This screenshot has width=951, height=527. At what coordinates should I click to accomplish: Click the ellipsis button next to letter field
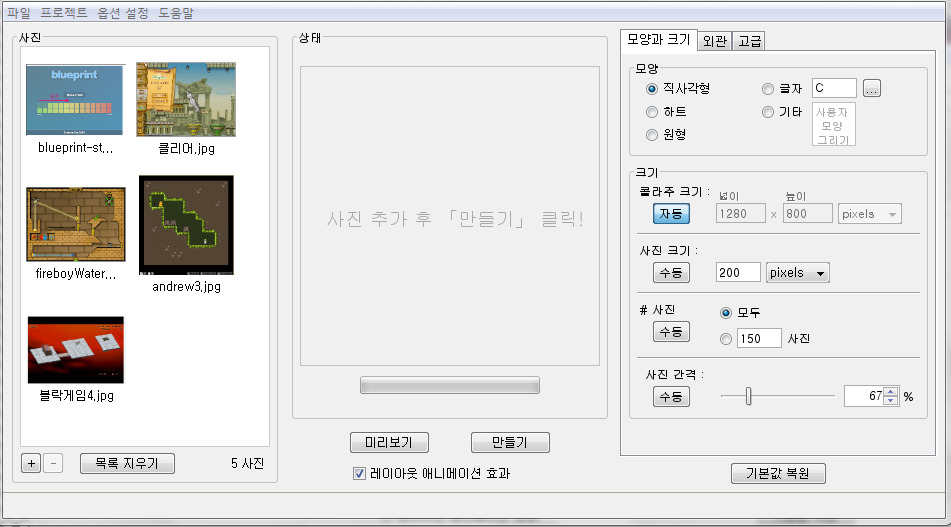point(871,89)
